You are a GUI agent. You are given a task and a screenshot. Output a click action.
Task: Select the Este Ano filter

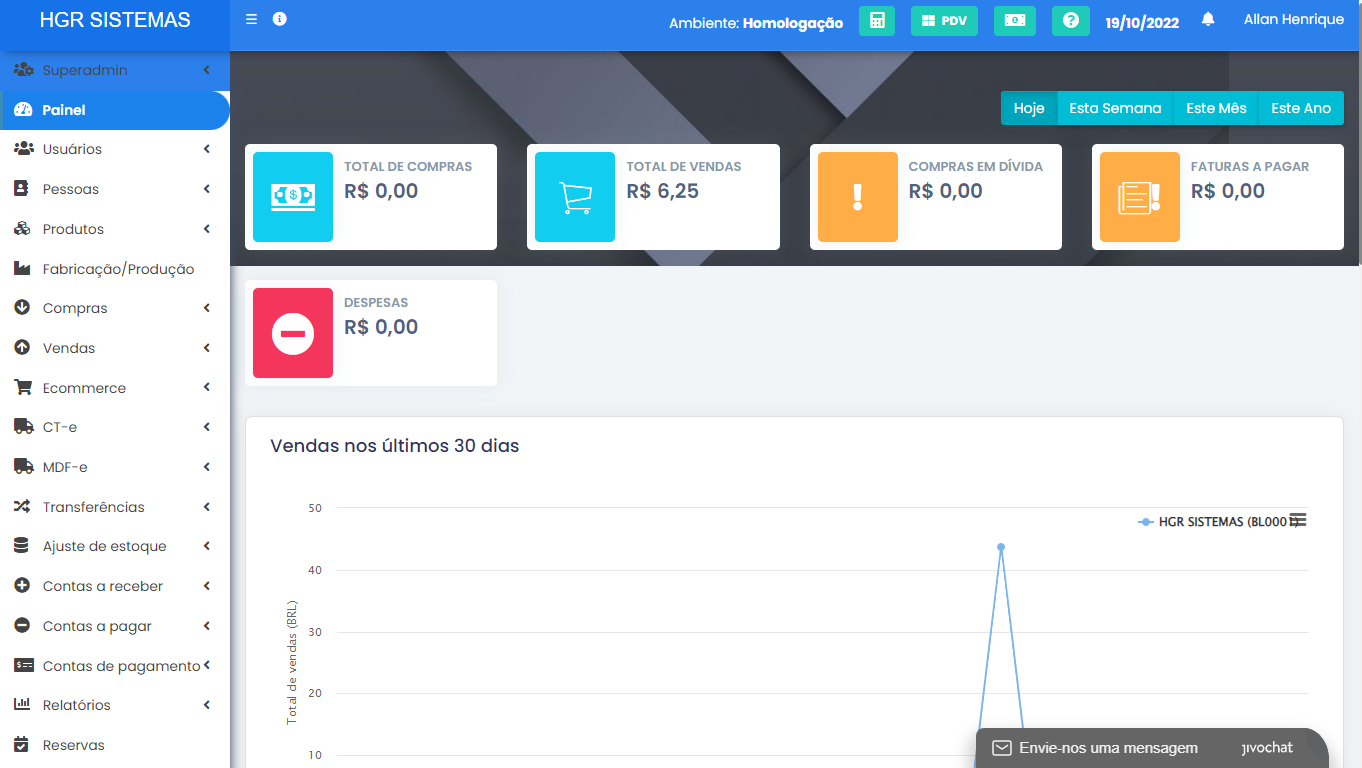coord(1301,108)
